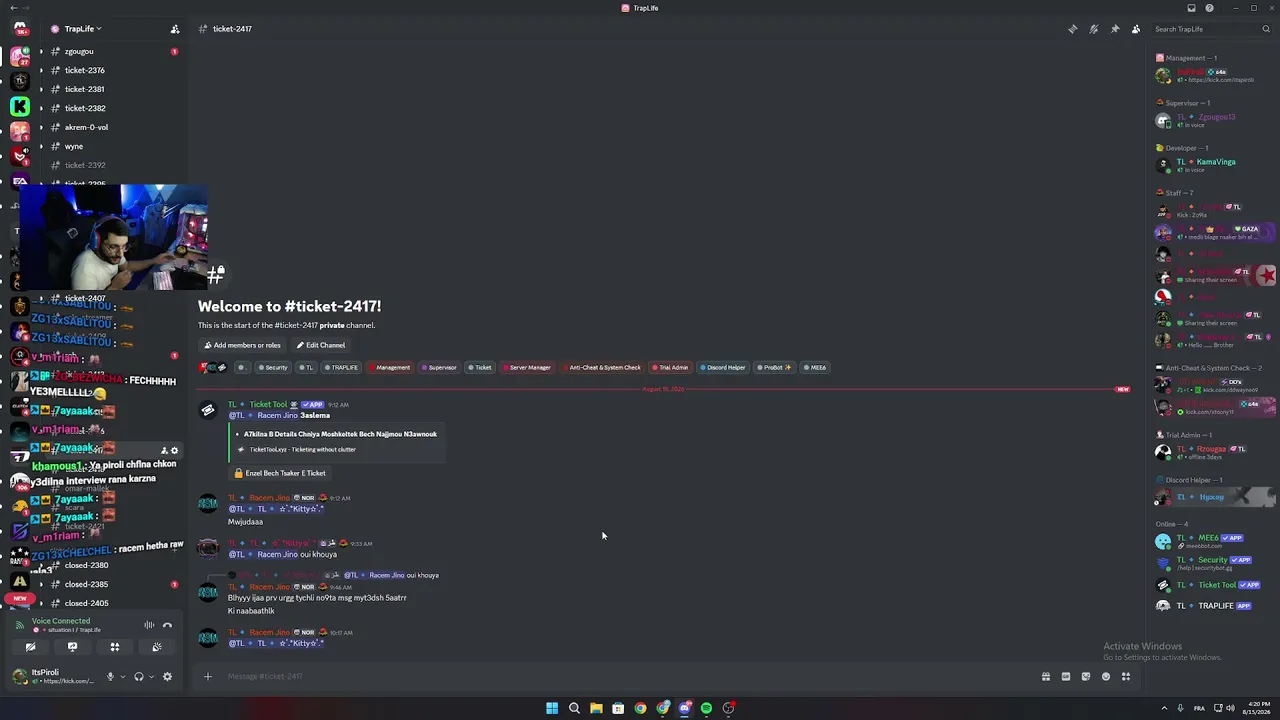Expand threads of akrem-0-vol channel
Image resolution: width=1280 pixels, height=720 pixels.
click(x=41, y=127)
